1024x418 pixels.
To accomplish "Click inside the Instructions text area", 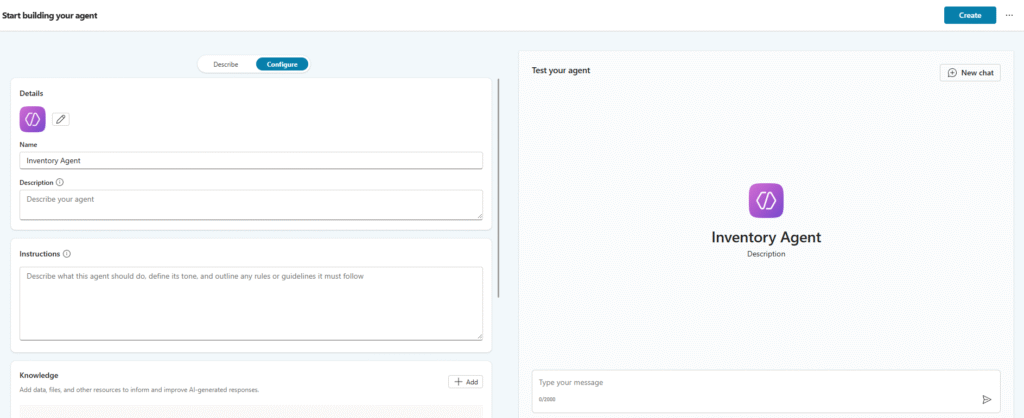I will [x=250, y=303].
